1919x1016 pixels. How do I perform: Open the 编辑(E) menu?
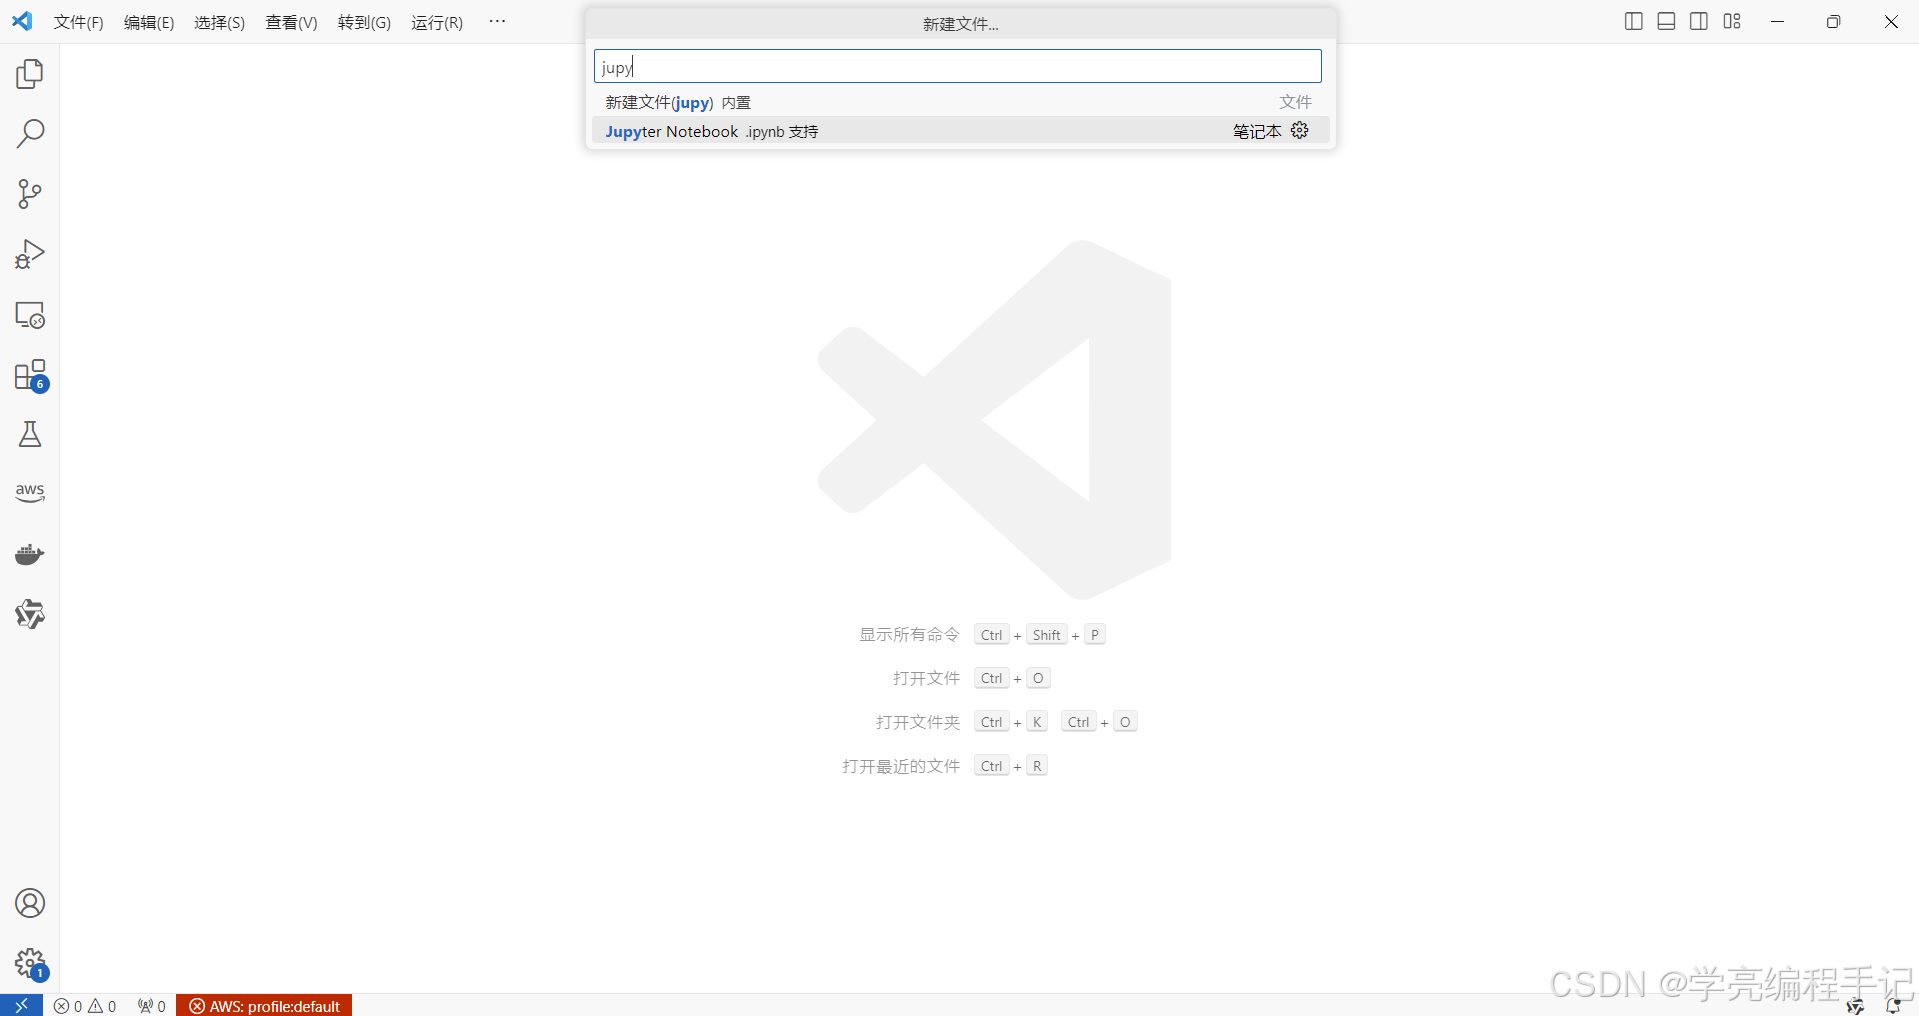149,22
